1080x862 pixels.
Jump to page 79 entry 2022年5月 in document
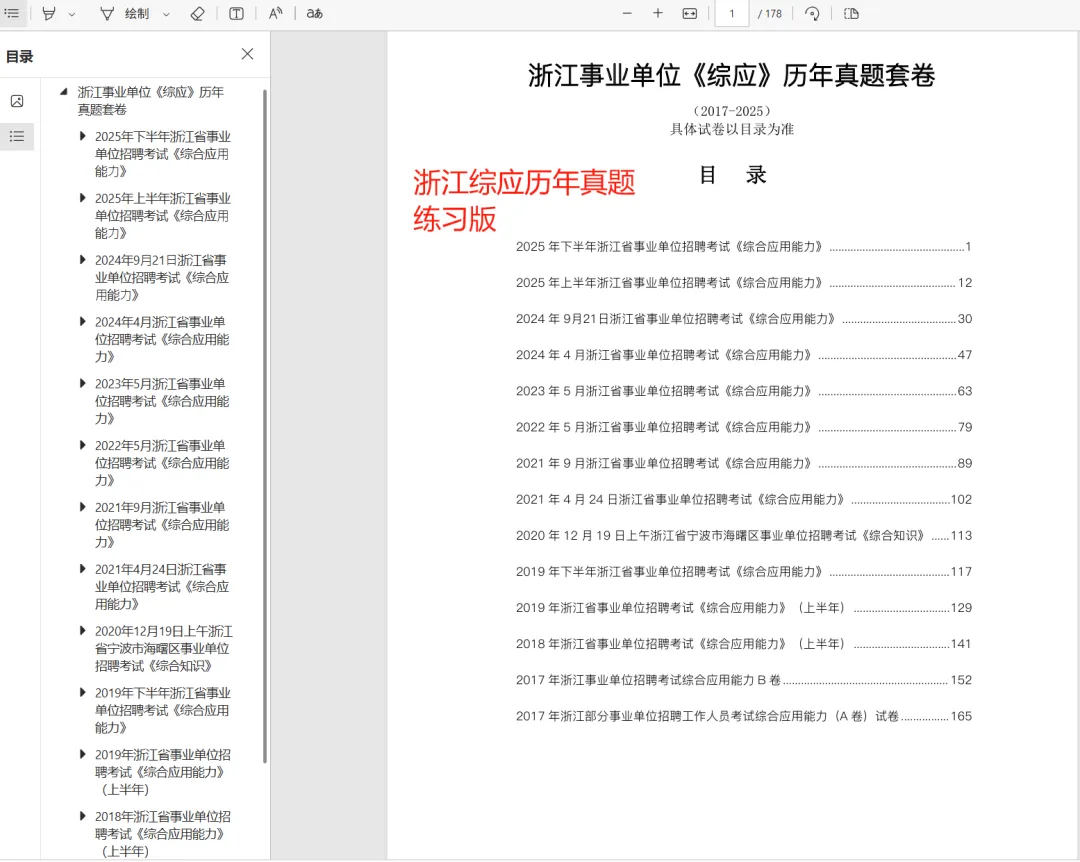[743, 427]
